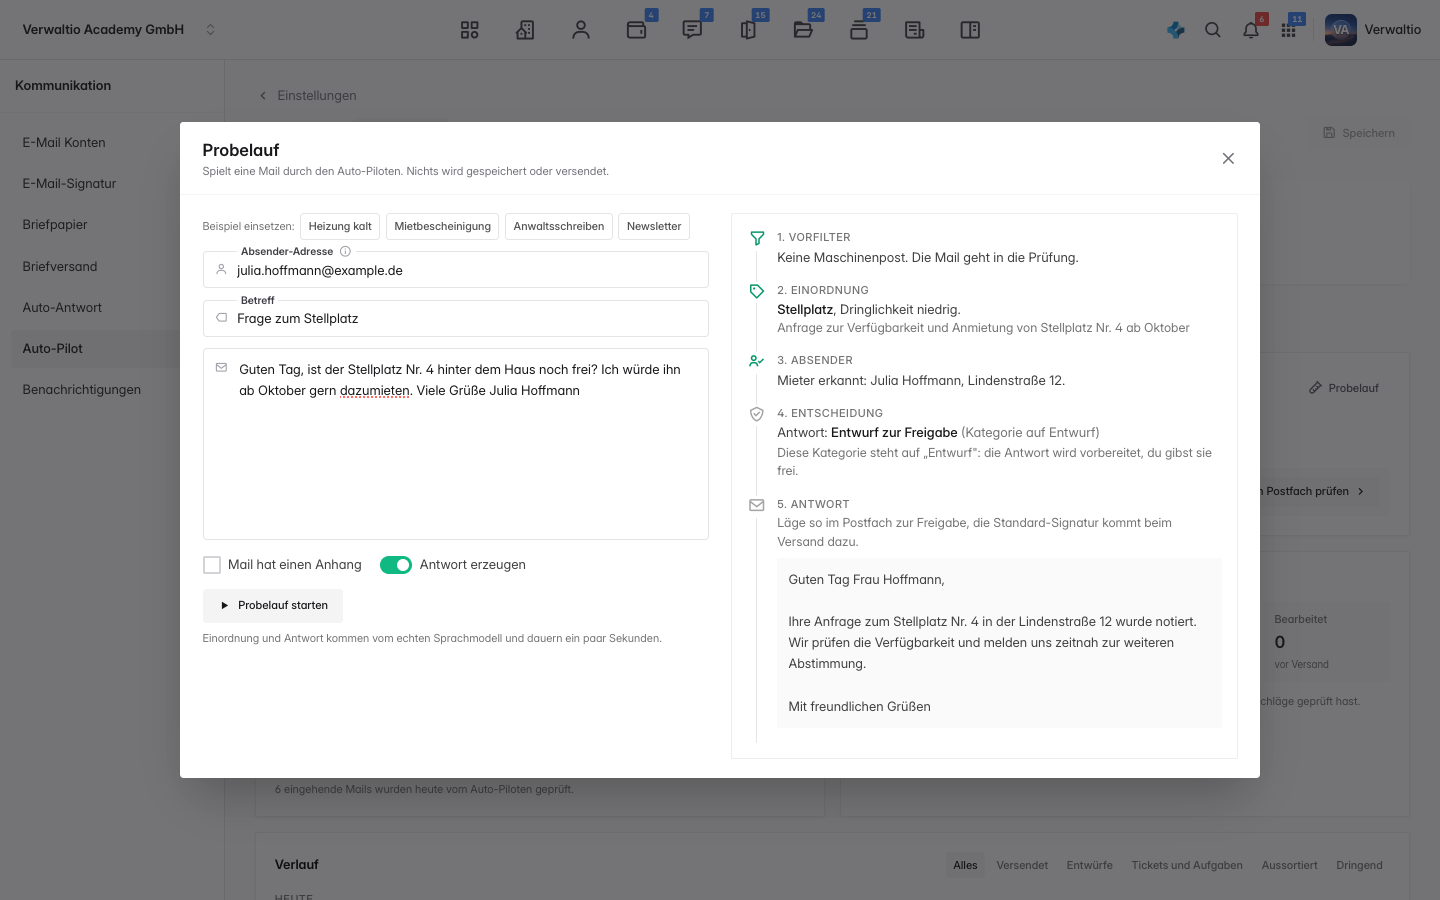Open the wallet icon with badge 4
This screenshot has width=1440, height=900.
click(x=637, y=30)
